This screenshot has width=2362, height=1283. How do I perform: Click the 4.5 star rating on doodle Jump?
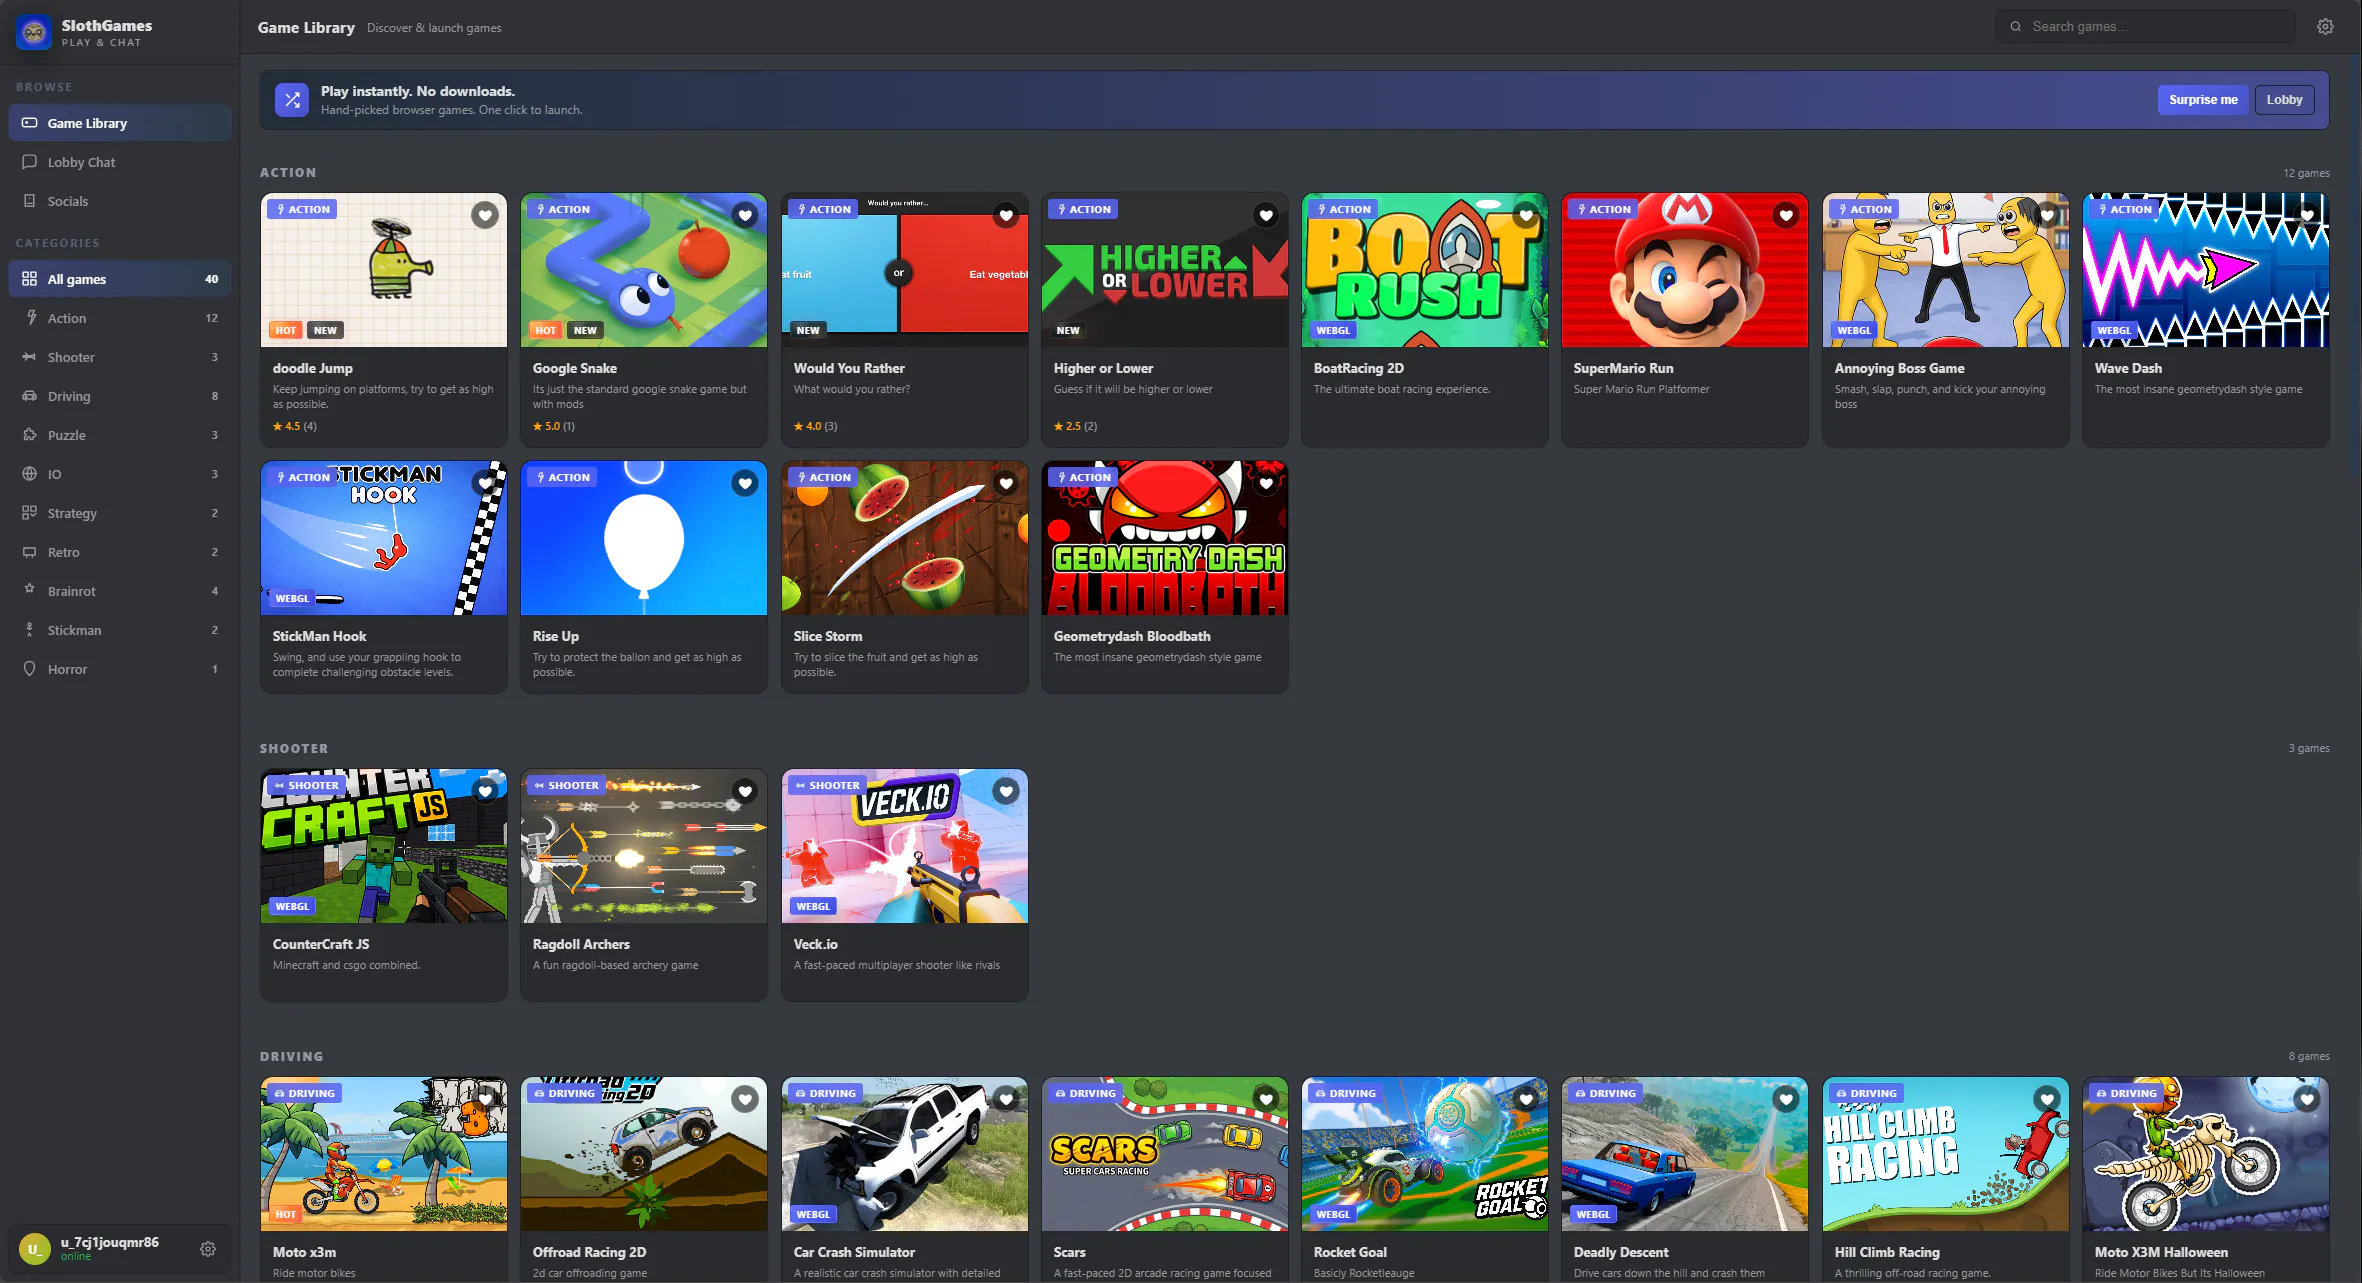[x=295, y=426]
